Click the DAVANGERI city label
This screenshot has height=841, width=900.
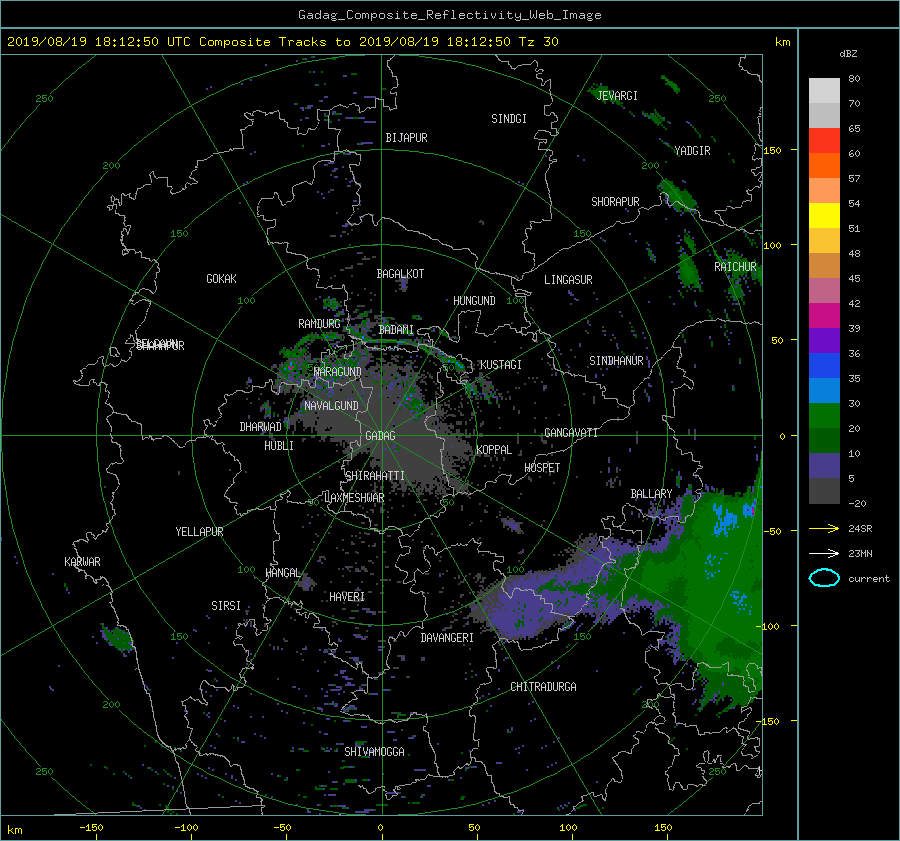point(447,638)
